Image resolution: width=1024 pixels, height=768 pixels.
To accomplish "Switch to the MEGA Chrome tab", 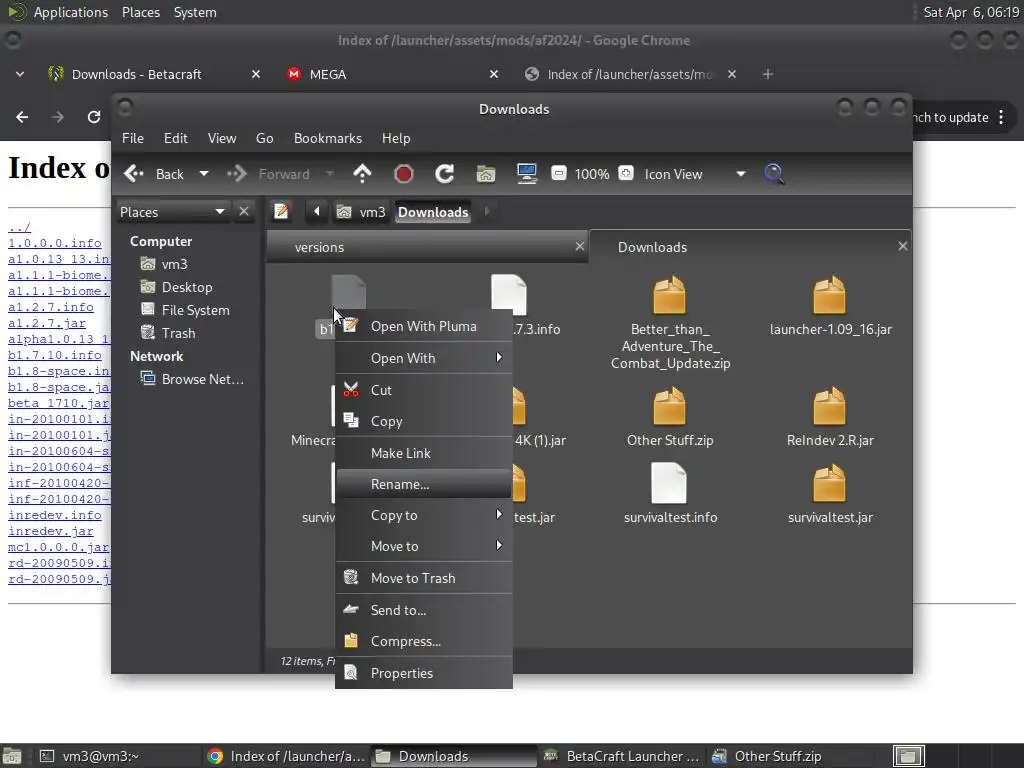I will pos(392,74).
